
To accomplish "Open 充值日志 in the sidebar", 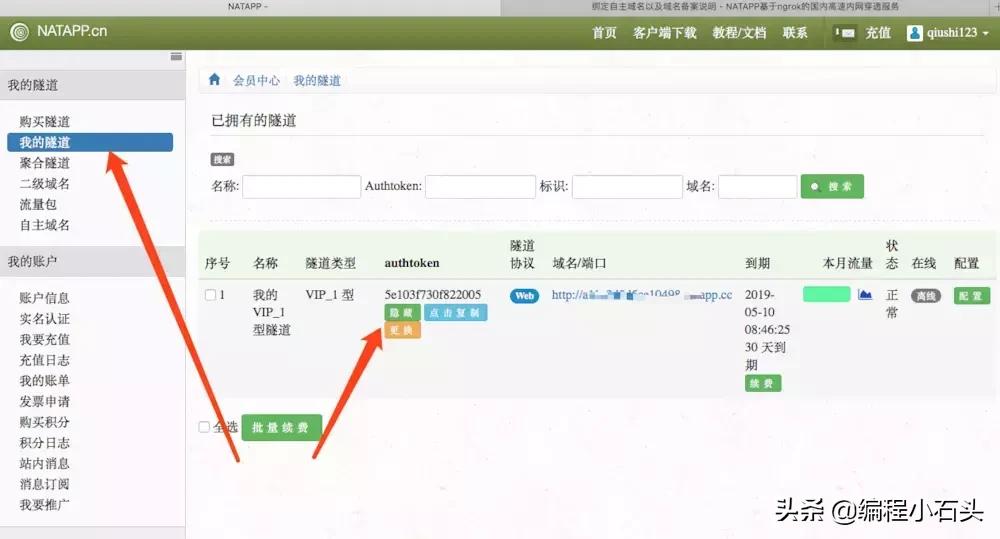I will click(x=45, y=360).
